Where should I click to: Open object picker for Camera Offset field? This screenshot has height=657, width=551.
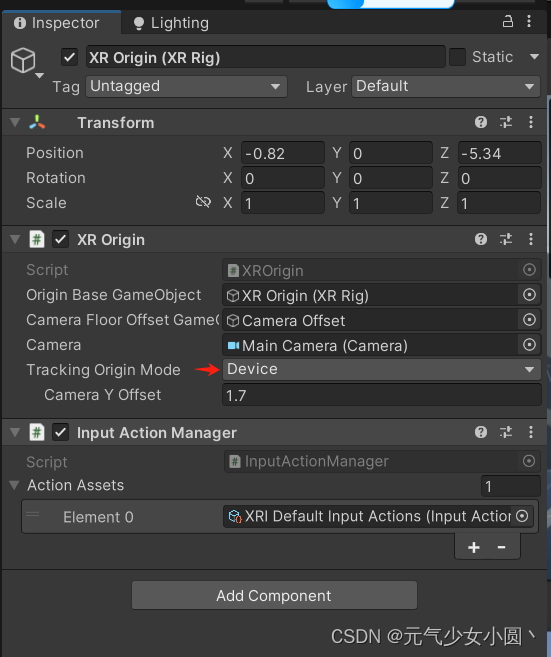529,320
